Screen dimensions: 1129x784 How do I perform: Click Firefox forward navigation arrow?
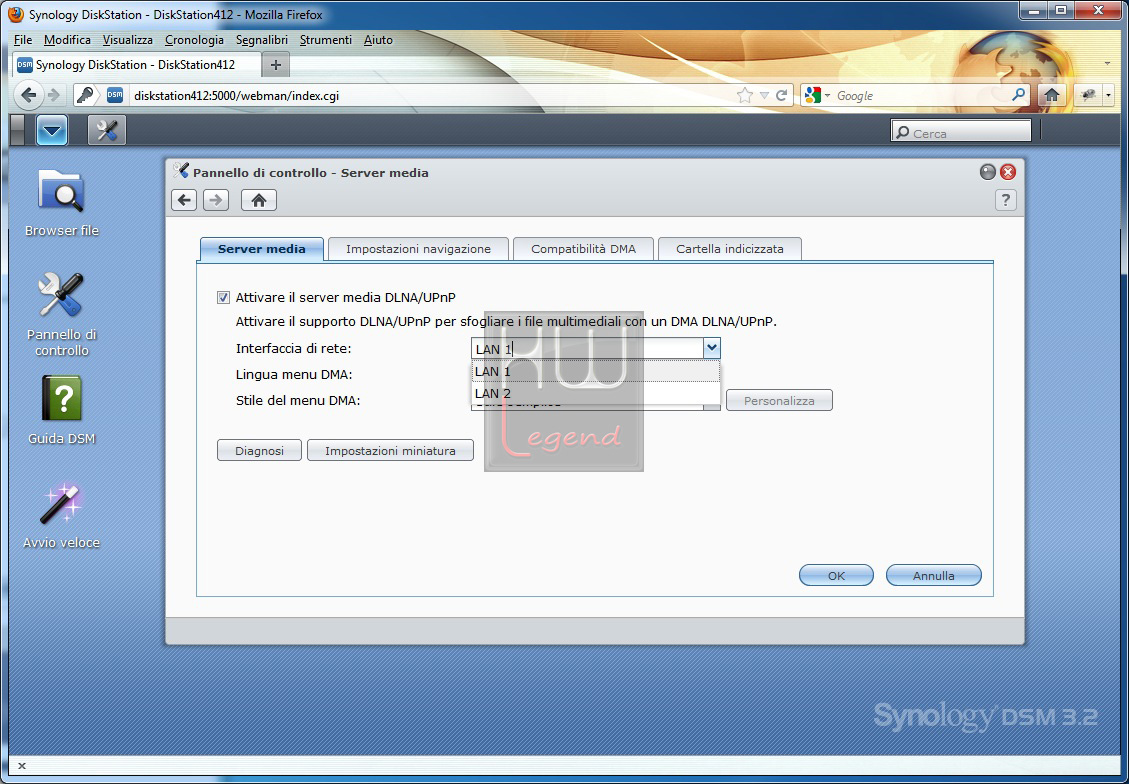pyautogui.click(x=53, y=95)
